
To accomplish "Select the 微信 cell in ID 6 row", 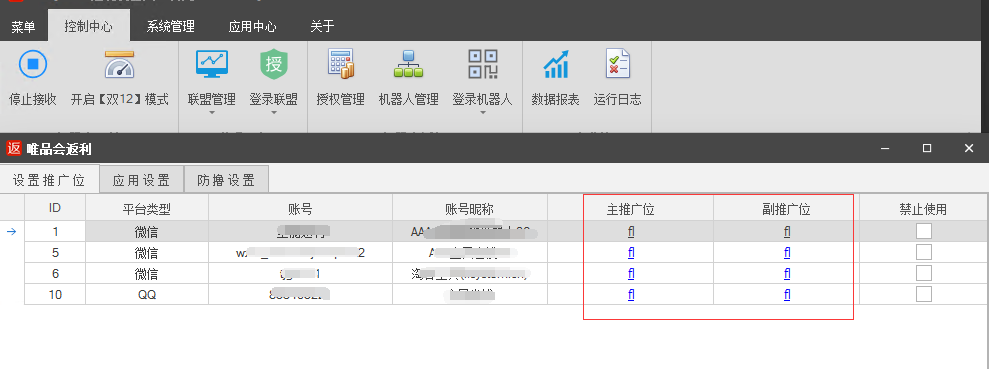I will click(x=147, y=274).
